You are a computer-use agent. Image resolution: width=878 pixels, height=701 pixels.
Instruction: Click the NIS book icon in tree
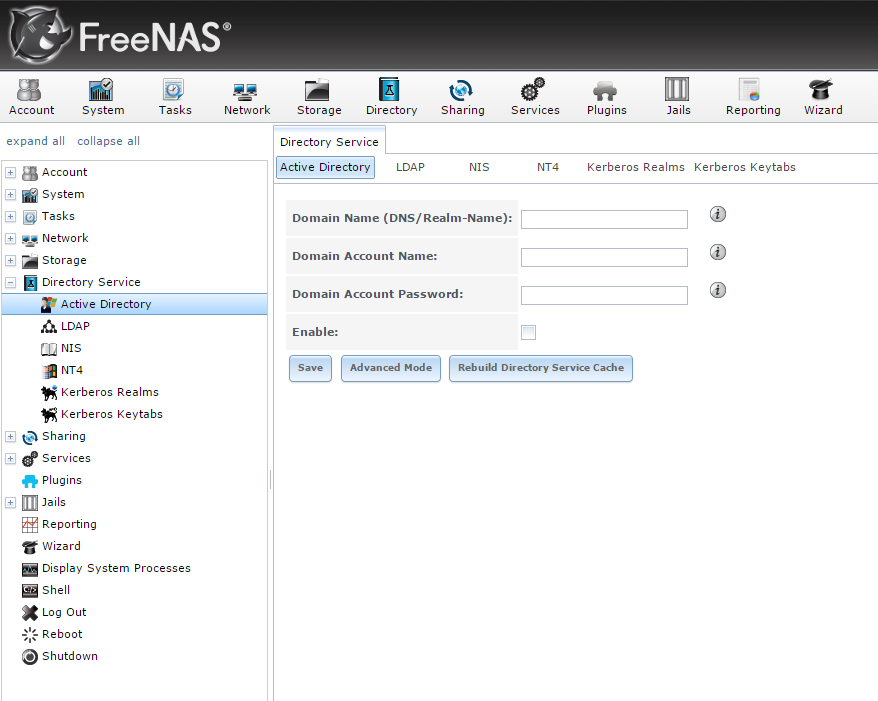click(49, 349)
